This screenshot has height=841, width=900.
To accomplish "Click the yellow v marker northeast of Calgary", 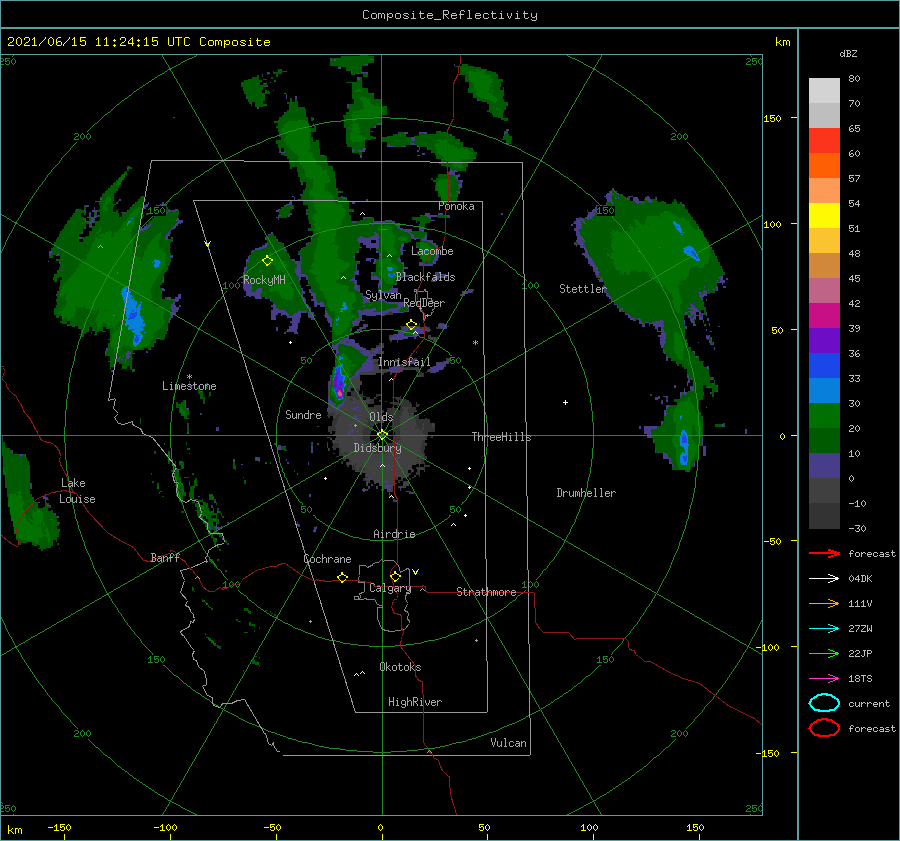I will 415,572.
